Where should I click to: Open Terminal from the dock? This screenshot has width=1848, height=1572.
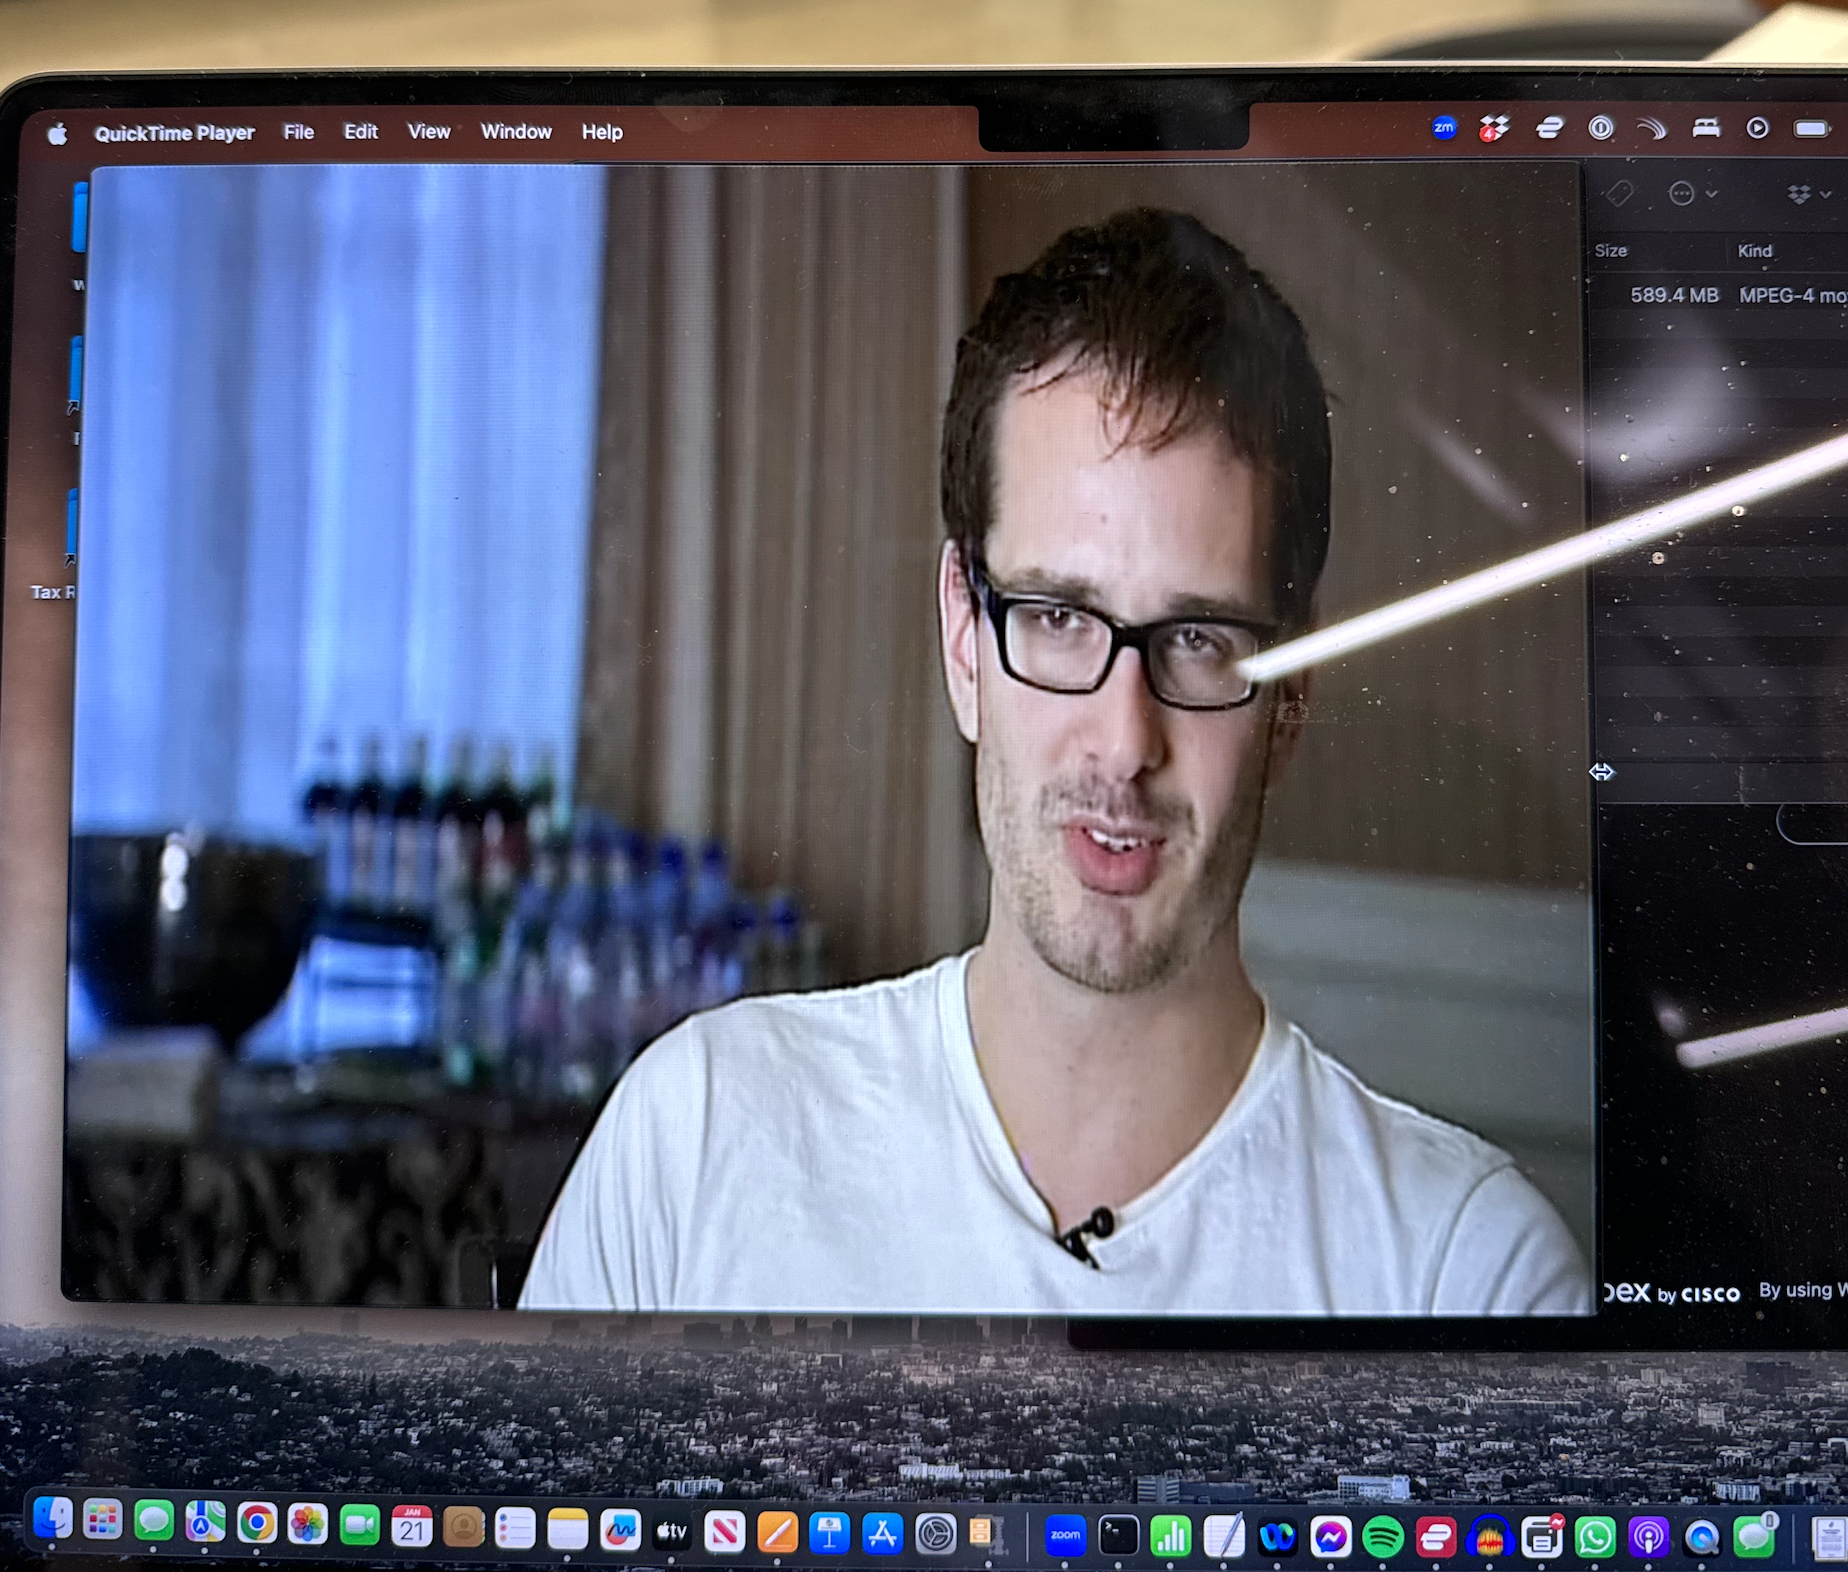coord(1118,1537)
